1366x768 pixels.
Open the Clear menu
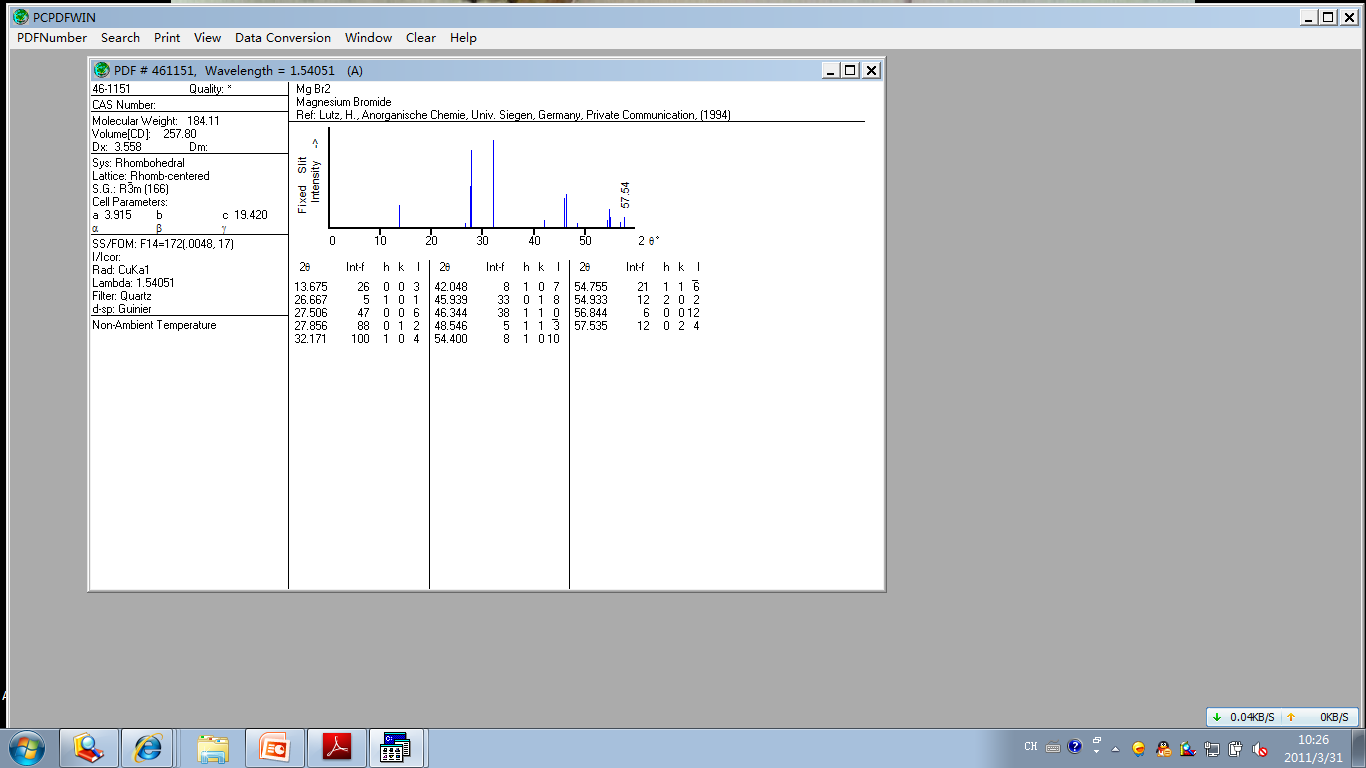pyautogui.click(x=421, y=38)
